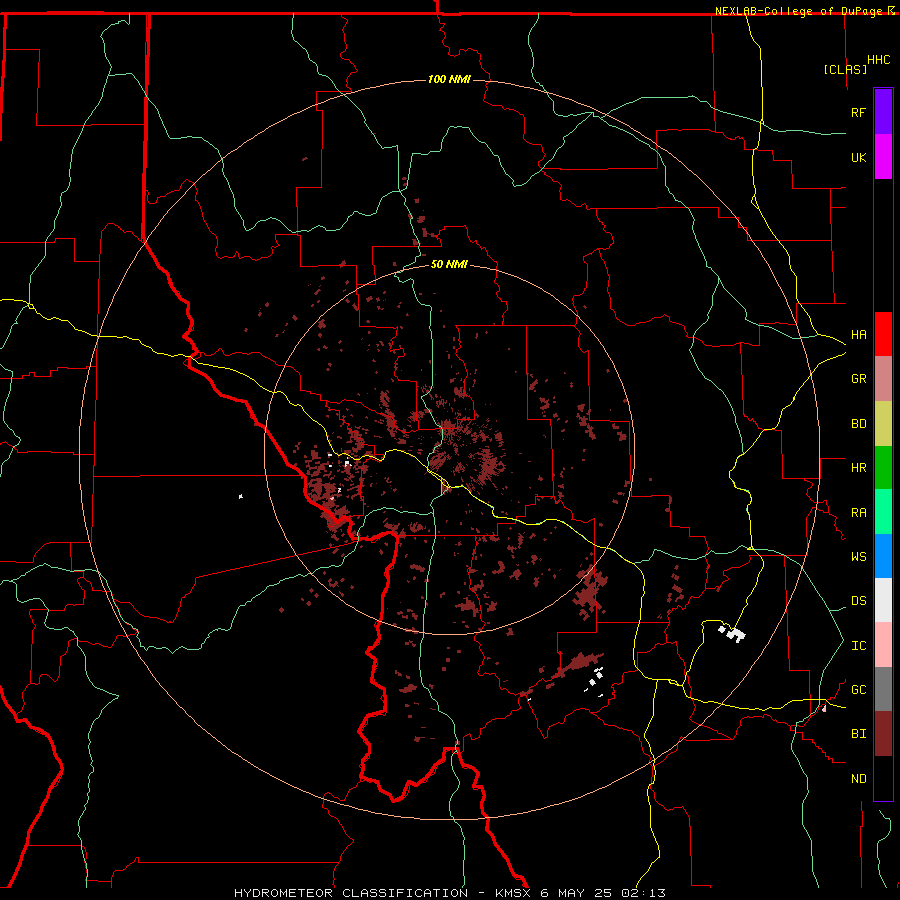Screen dimensions: 900x900
Task: Click the pinkish GR legend swatch
Action: click(883, 379)
